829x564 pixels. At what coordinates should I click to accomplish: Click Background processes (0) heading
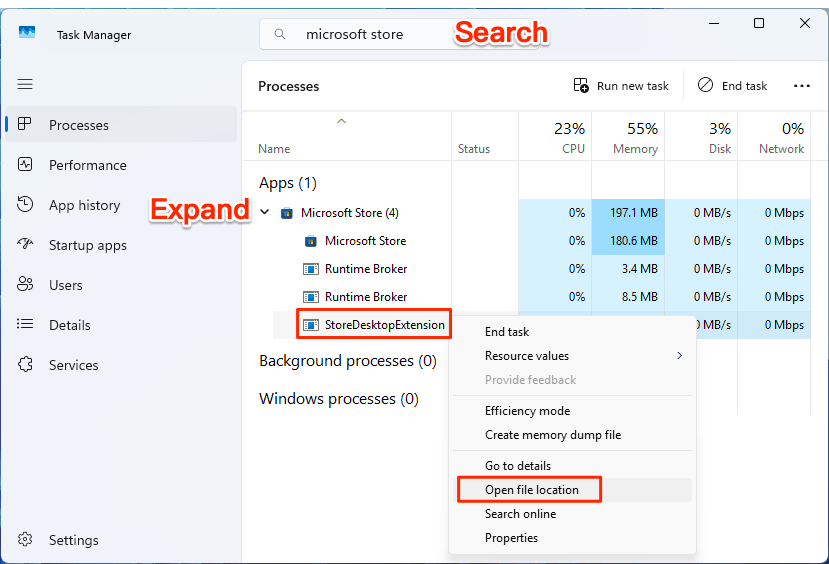pyautogui.click(x=348, y=361)
